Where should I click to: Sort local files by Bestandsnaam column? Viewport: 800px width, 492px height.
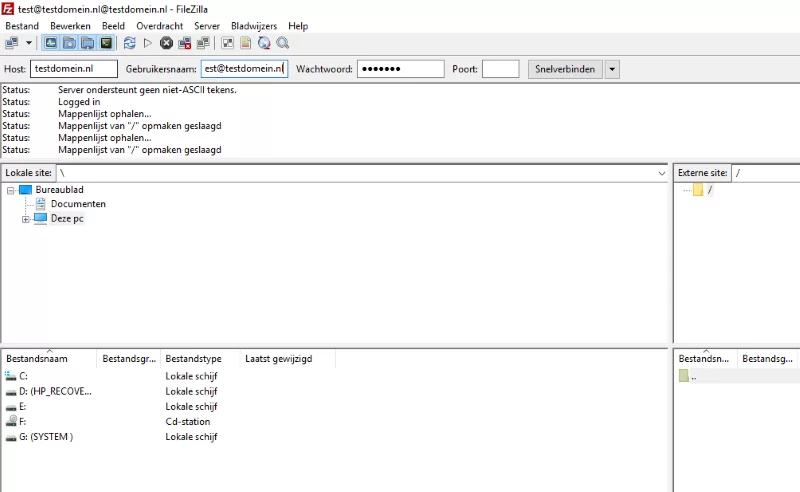tap(49, 359)
